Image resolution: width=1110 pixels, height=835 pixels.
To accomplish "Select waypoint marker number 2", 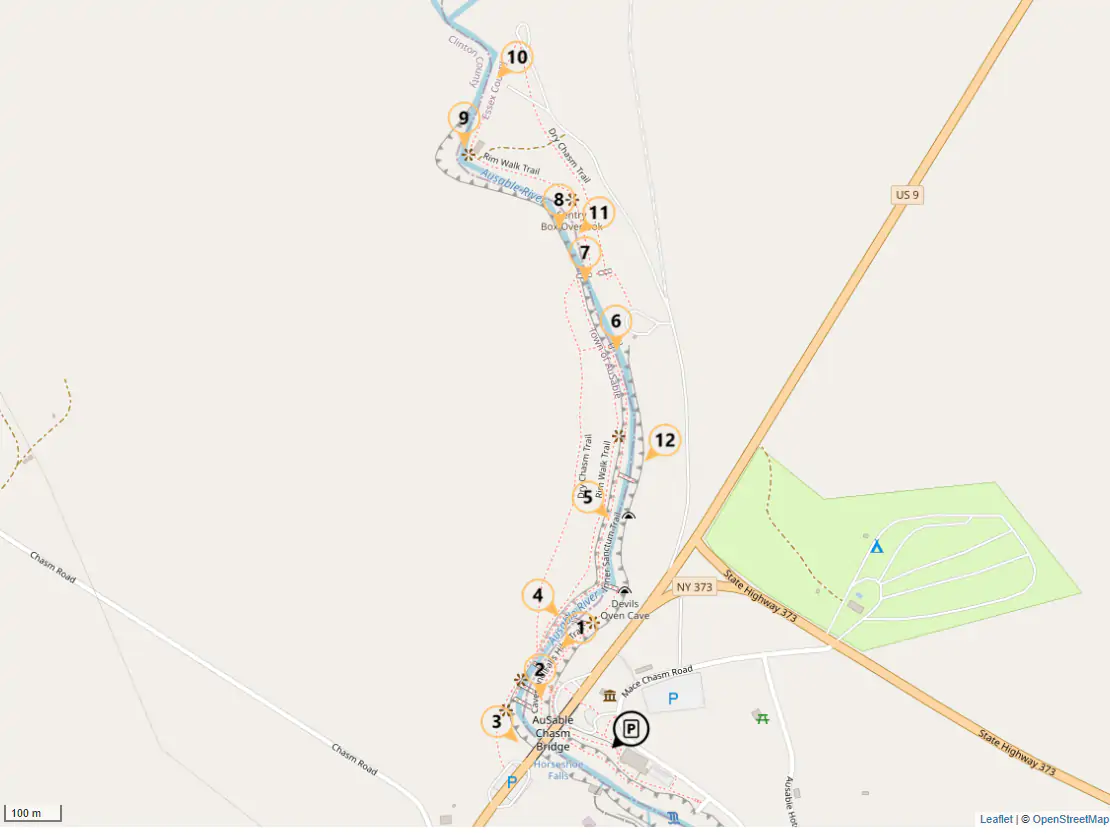I will pos(539,671).
